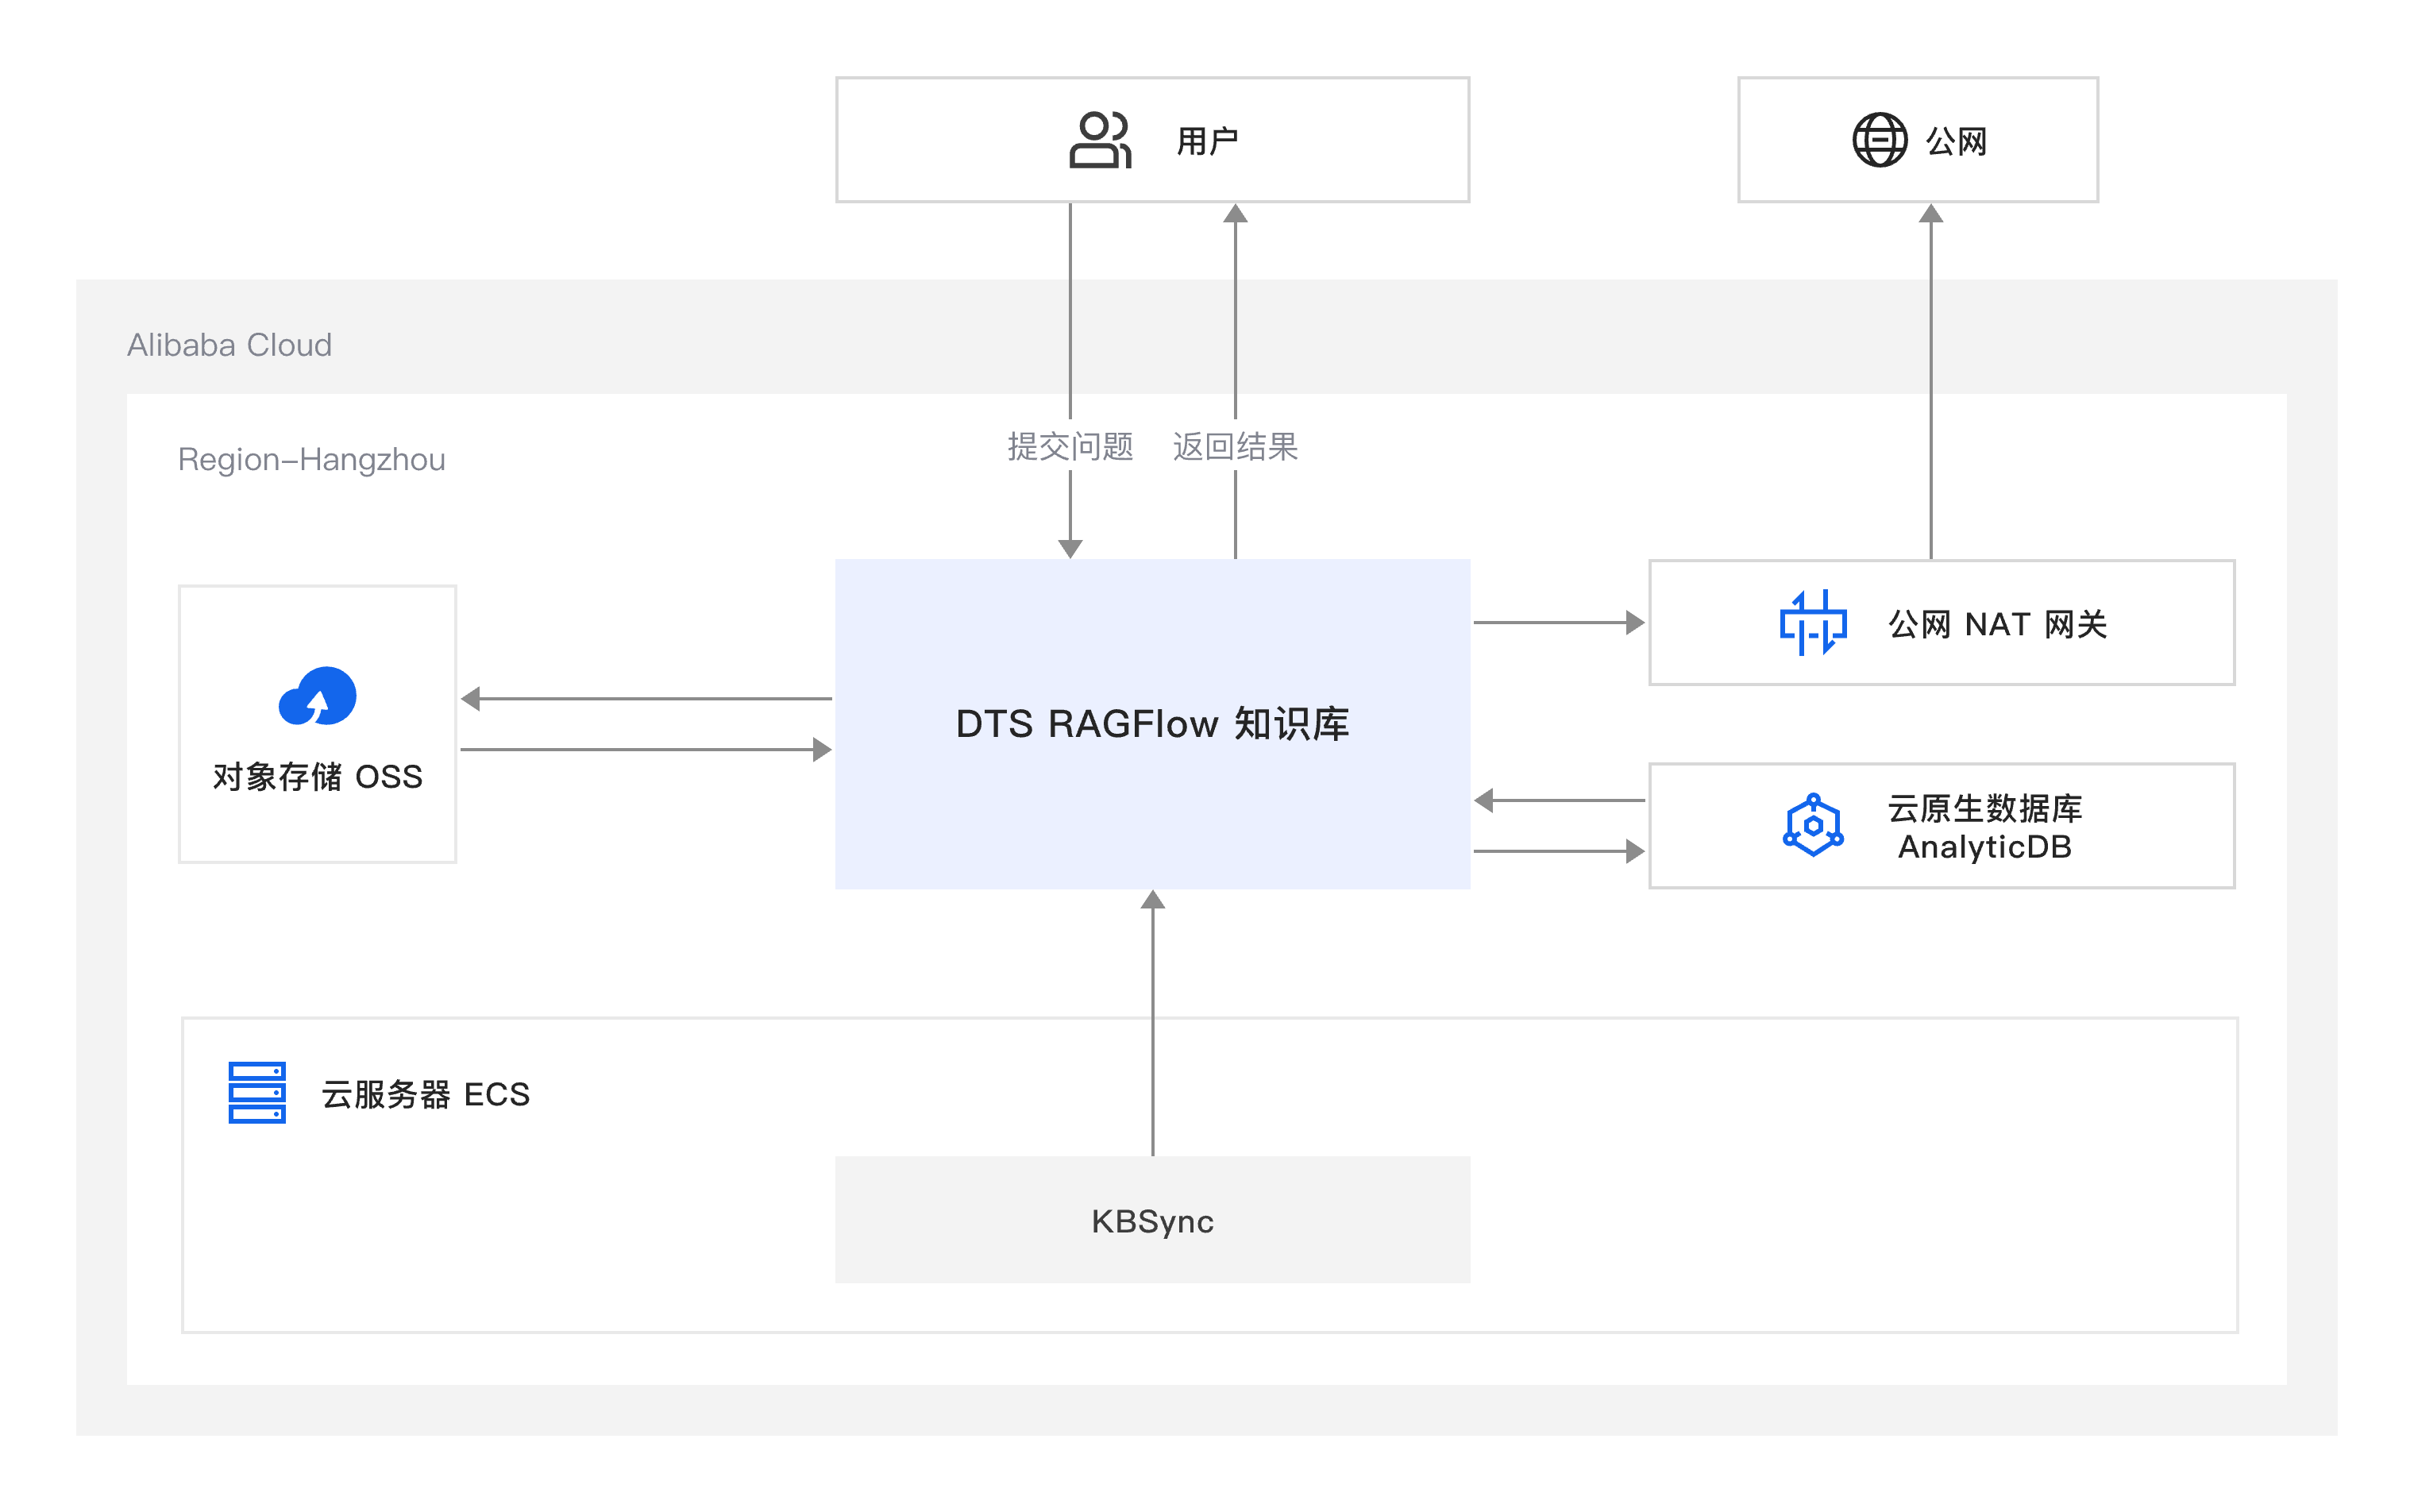Image resolution: width=2414 pixels, height=1512 pixels.
Task: Click the 云原生数据库 AnalyticDB text
Action: pos(1984,827)
